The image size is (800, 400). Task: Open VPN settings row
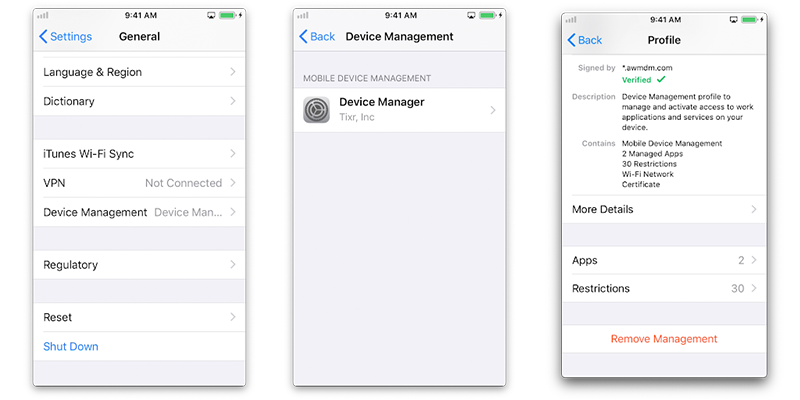pyautogui.click(x=139, y=183)
